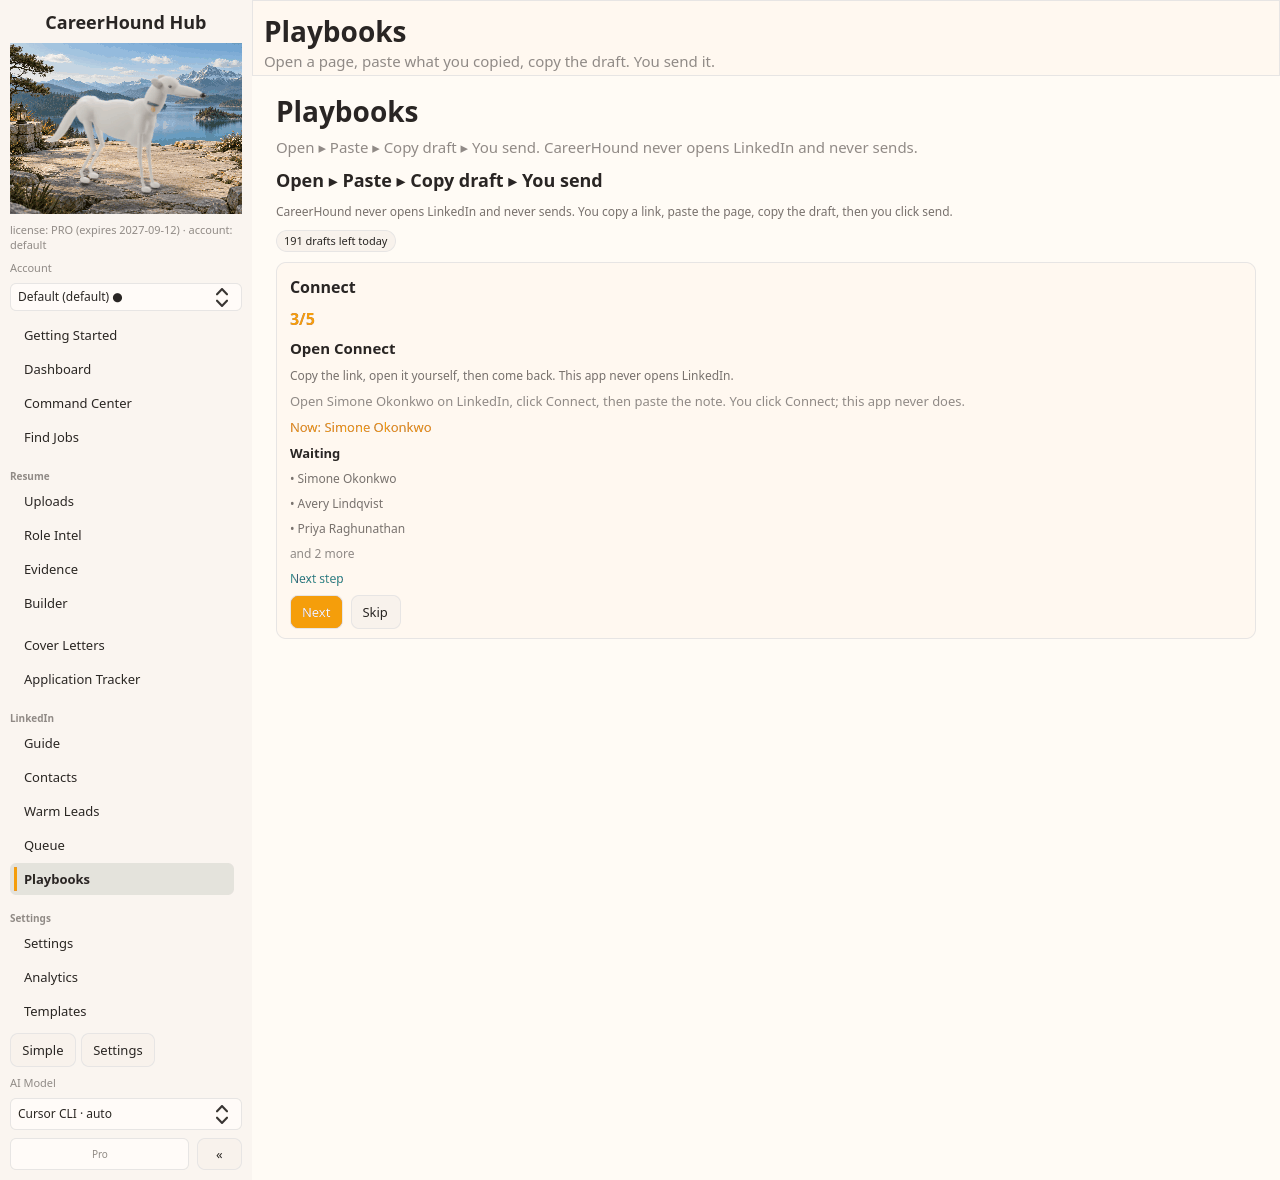This screenshot has height=1180, width=1280.
Task: Go to Getting Started
Action: 122,335
